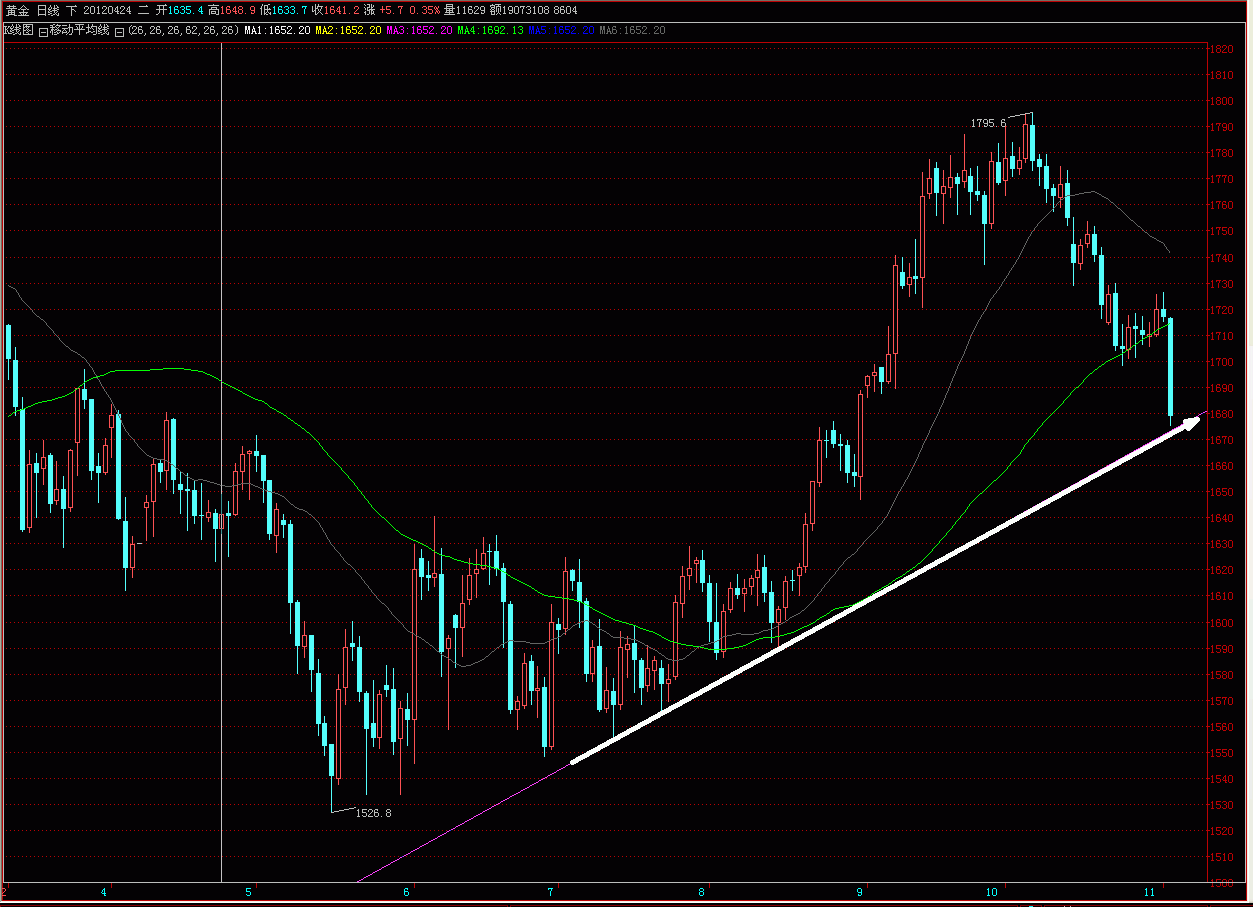Click the 1795.6 high price marker
Image resolution: width=1253 pixels, height=907 pixels.
(988, 123)
